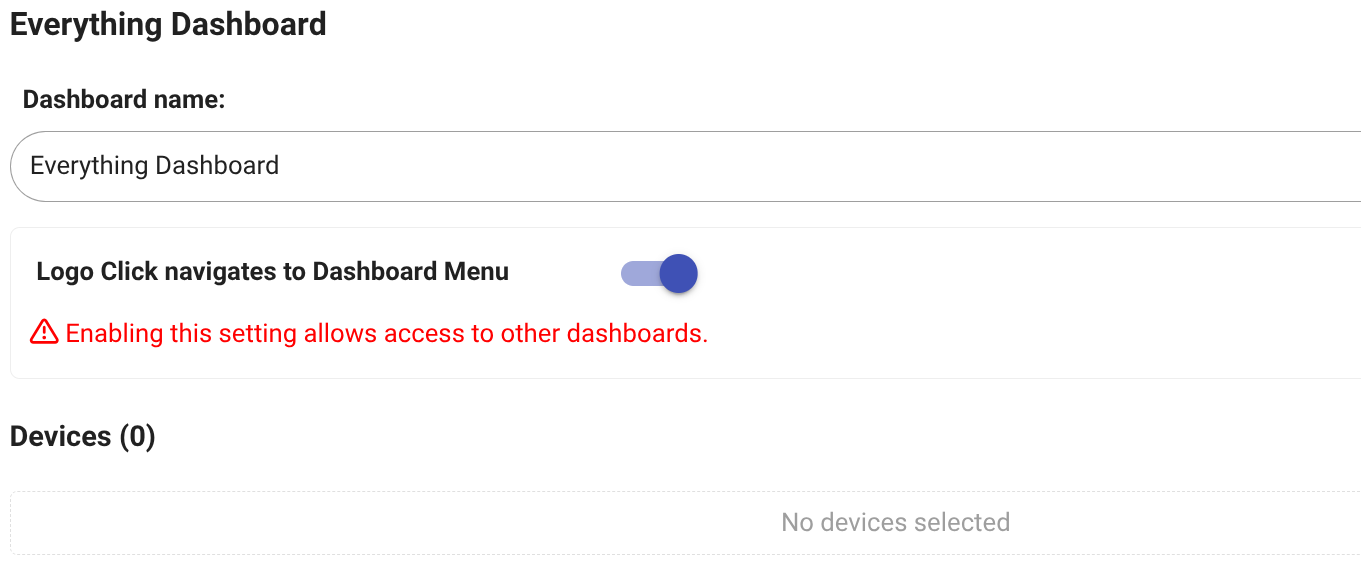The height and width of the screenshot is (579, 1361).
Task: Click the blank area right of the toggle
Action: [x=1000, y=273]
